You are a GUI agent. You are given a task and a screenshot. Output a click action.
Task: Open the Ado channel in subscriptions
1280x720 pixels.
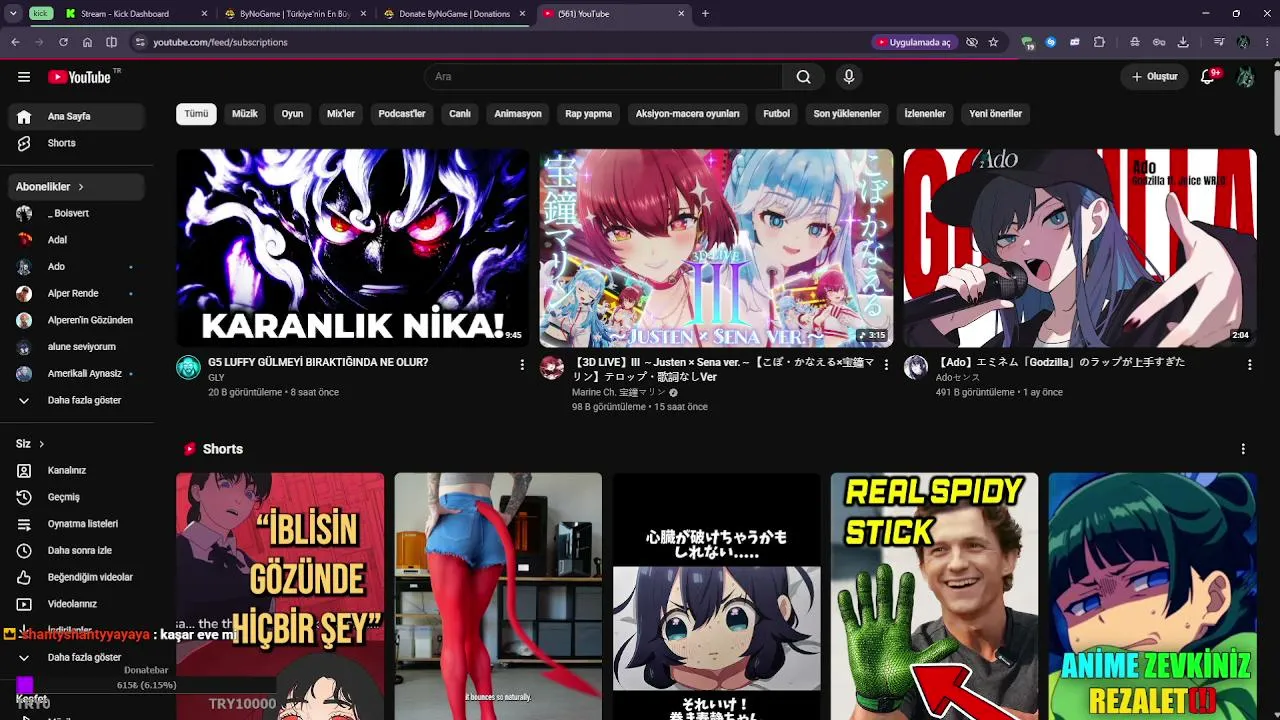click(x=77, y=267)
